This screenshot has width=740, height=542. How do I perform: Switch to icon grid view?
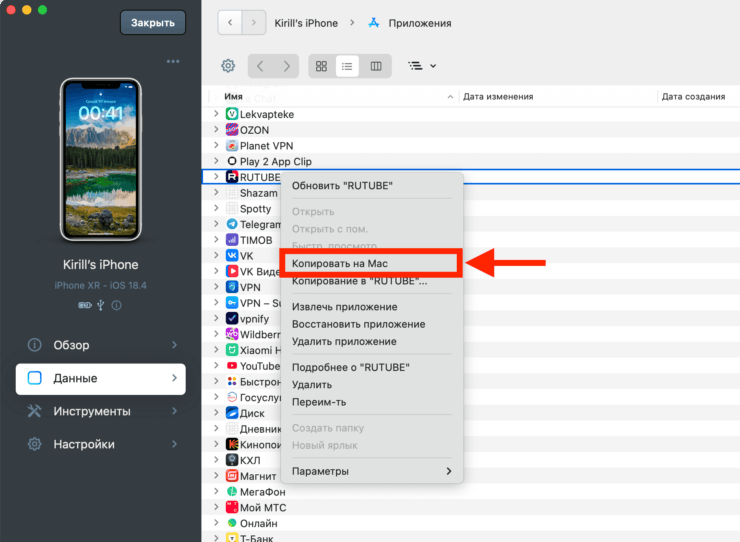321,66
